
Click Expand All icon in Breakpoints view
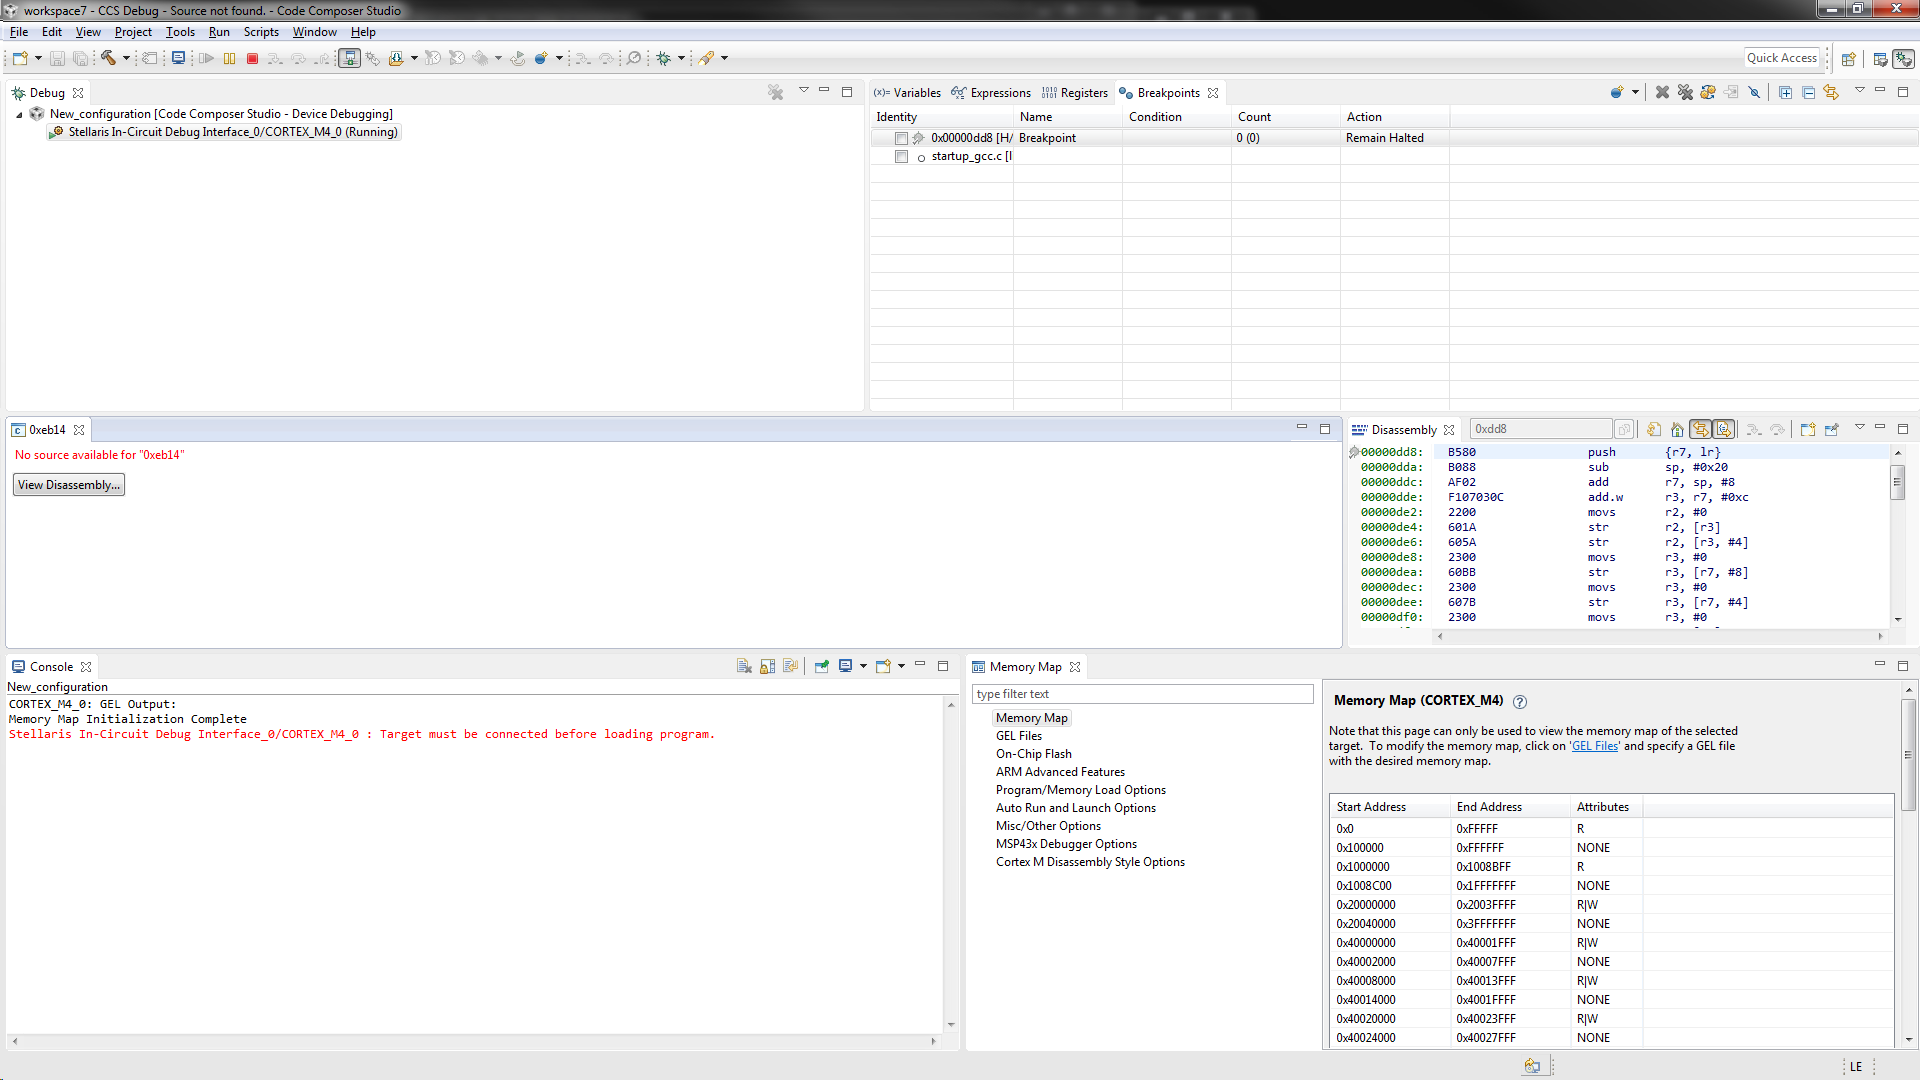(1785, 93)
